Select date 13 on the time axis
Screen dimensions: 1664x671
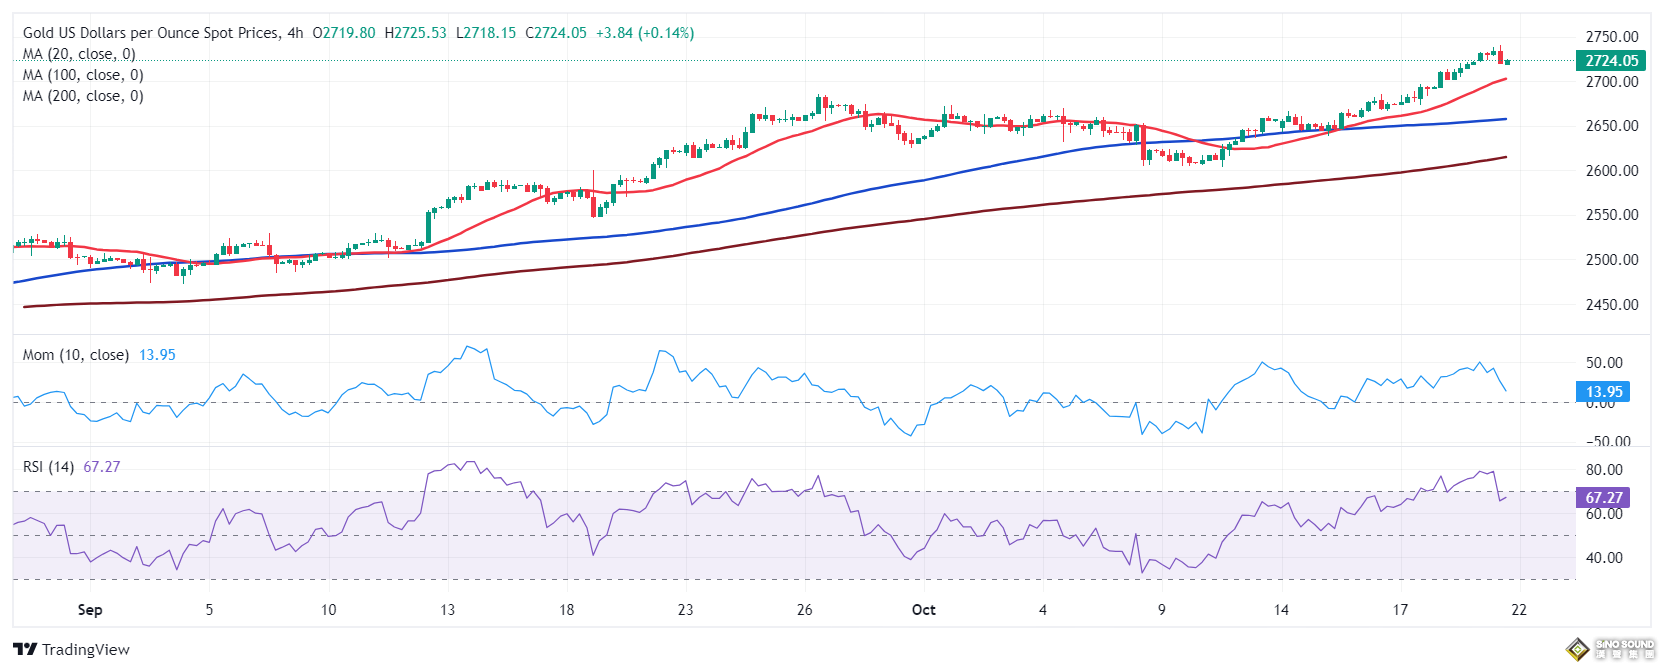[447, 610]
